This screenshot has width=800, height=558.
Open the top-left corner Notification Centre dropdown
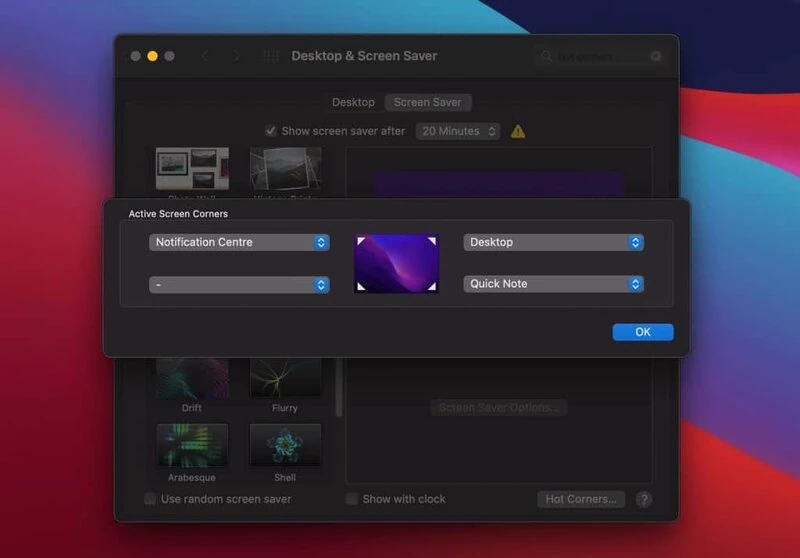click(x=239, y=242)
